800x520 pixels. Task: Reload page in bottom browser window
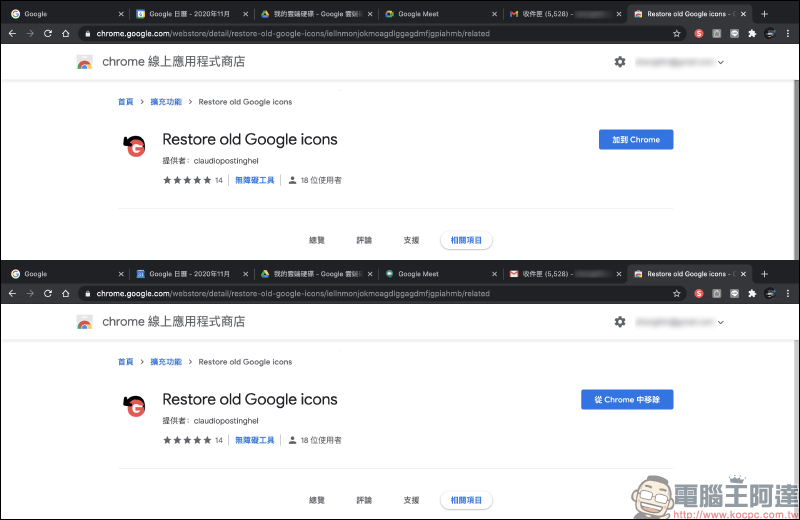(48, 293)
